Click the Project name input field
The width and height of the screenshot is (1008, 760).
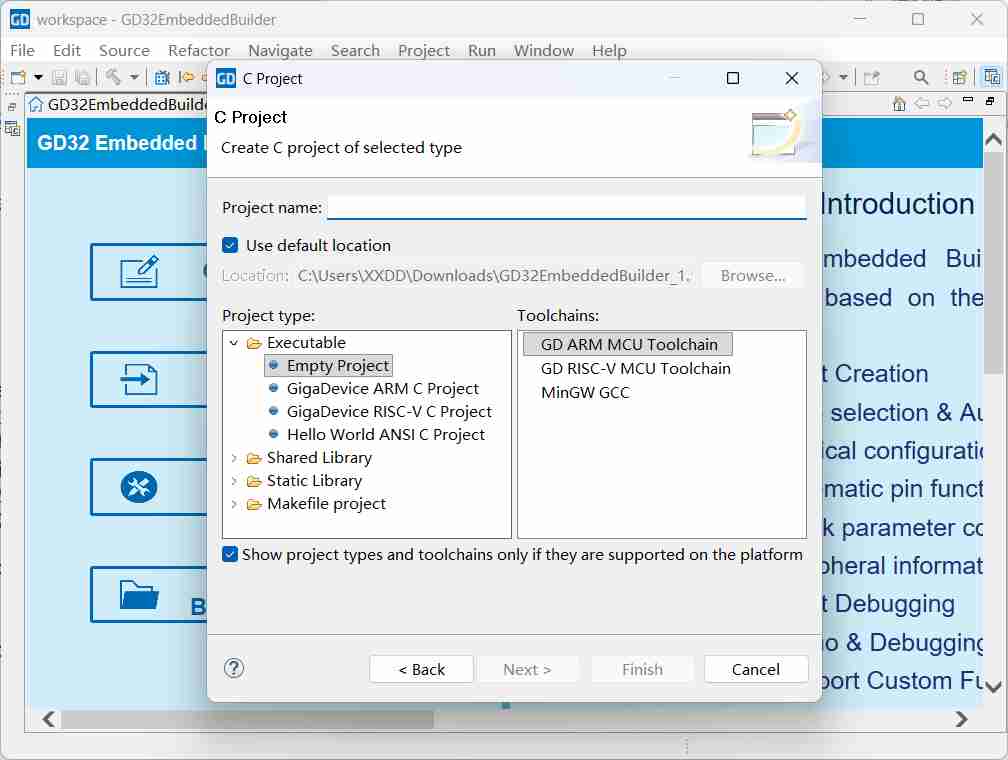[566, 207]
